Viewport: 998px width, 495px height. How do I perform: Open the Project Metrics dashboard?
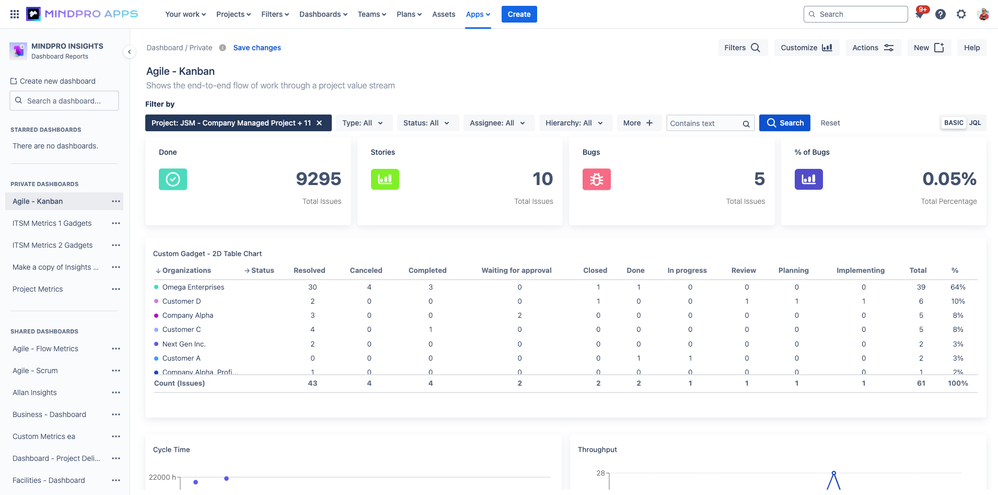(x=38, y=289)
